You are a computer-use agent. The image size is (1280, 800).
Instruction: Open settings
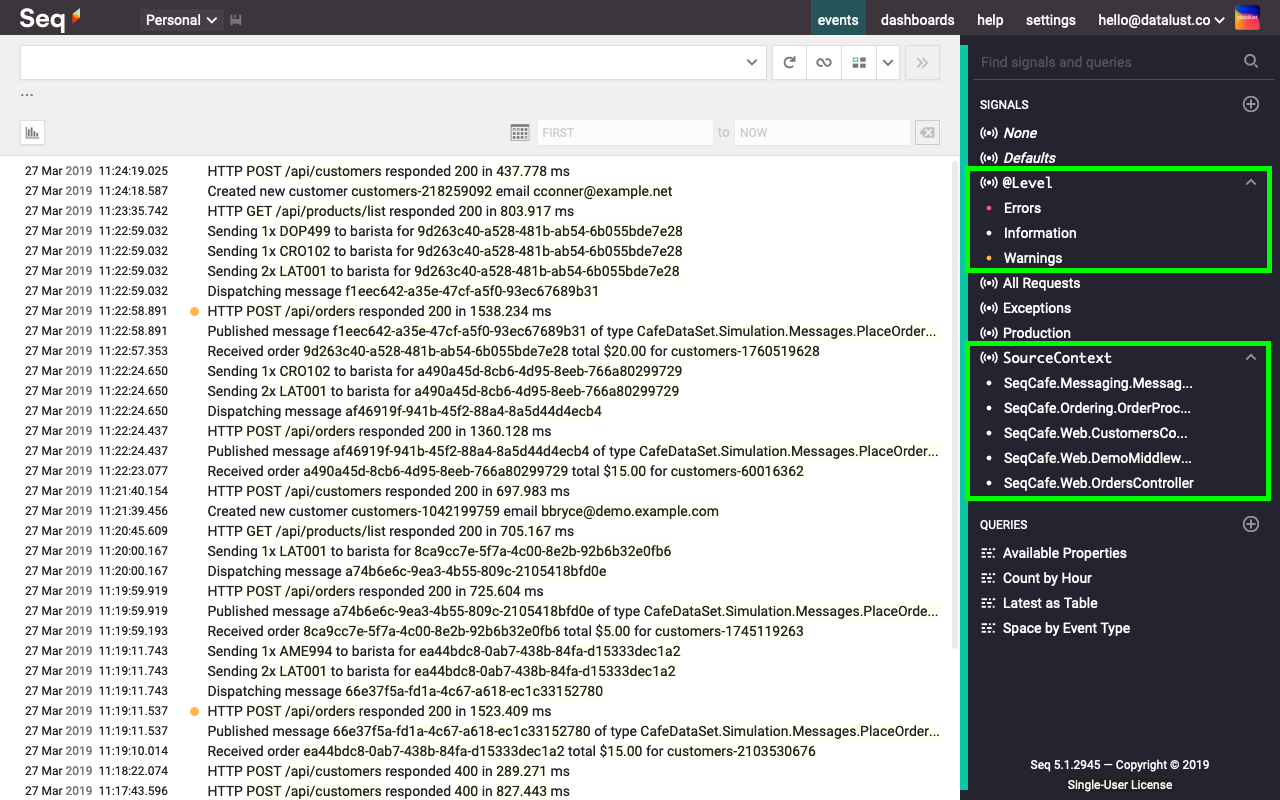click(1051, 20)
